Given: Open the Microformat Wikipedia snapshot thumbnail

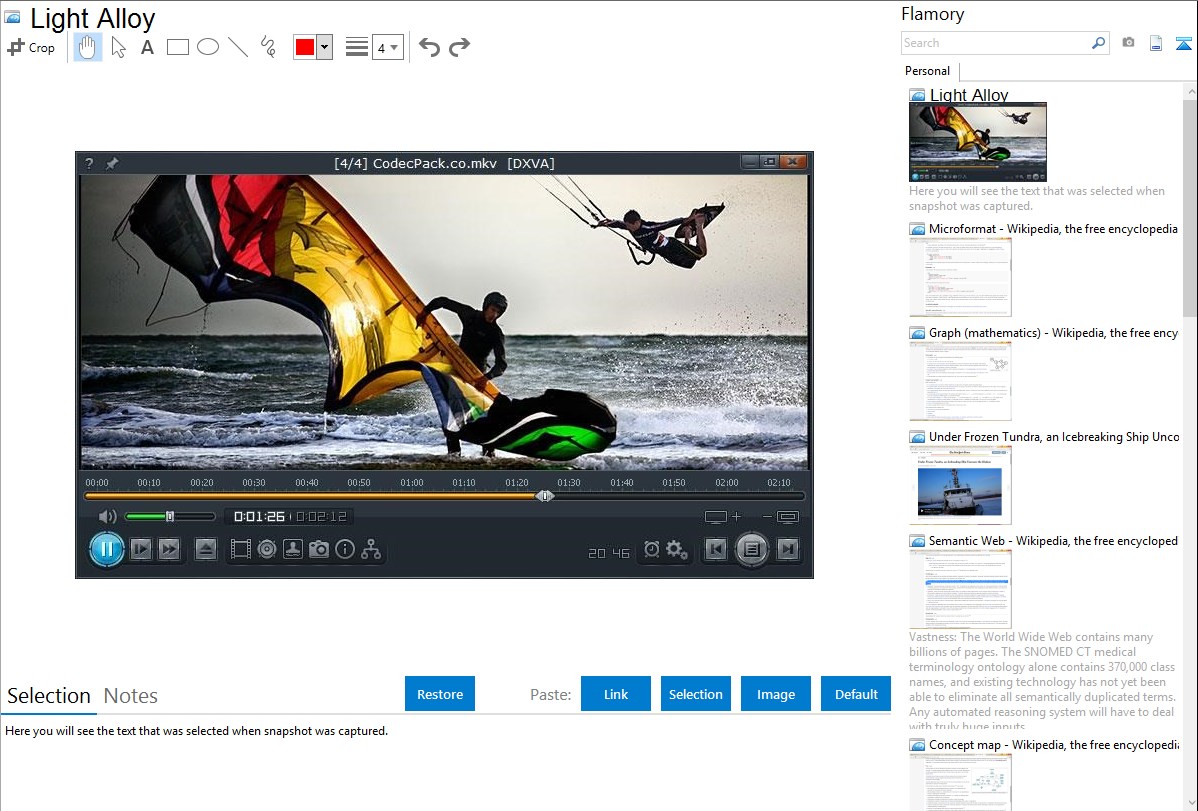Looking at the screenshot, I should click(x=960, y=277).
